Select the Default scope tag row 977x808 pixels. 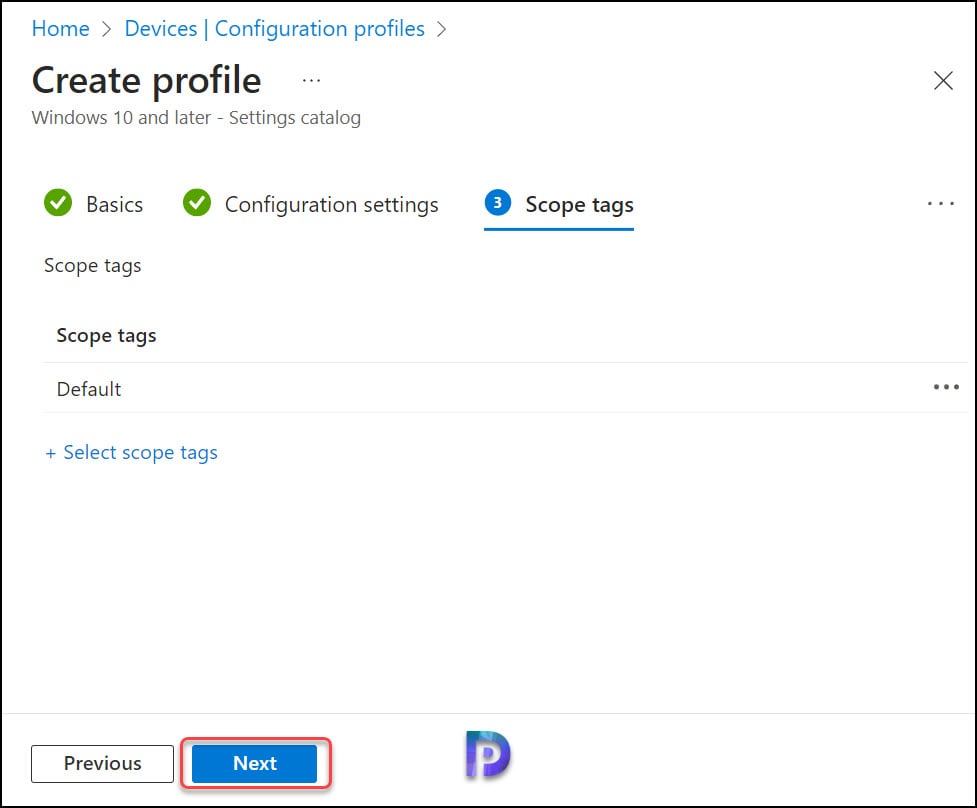click(505, 388)
